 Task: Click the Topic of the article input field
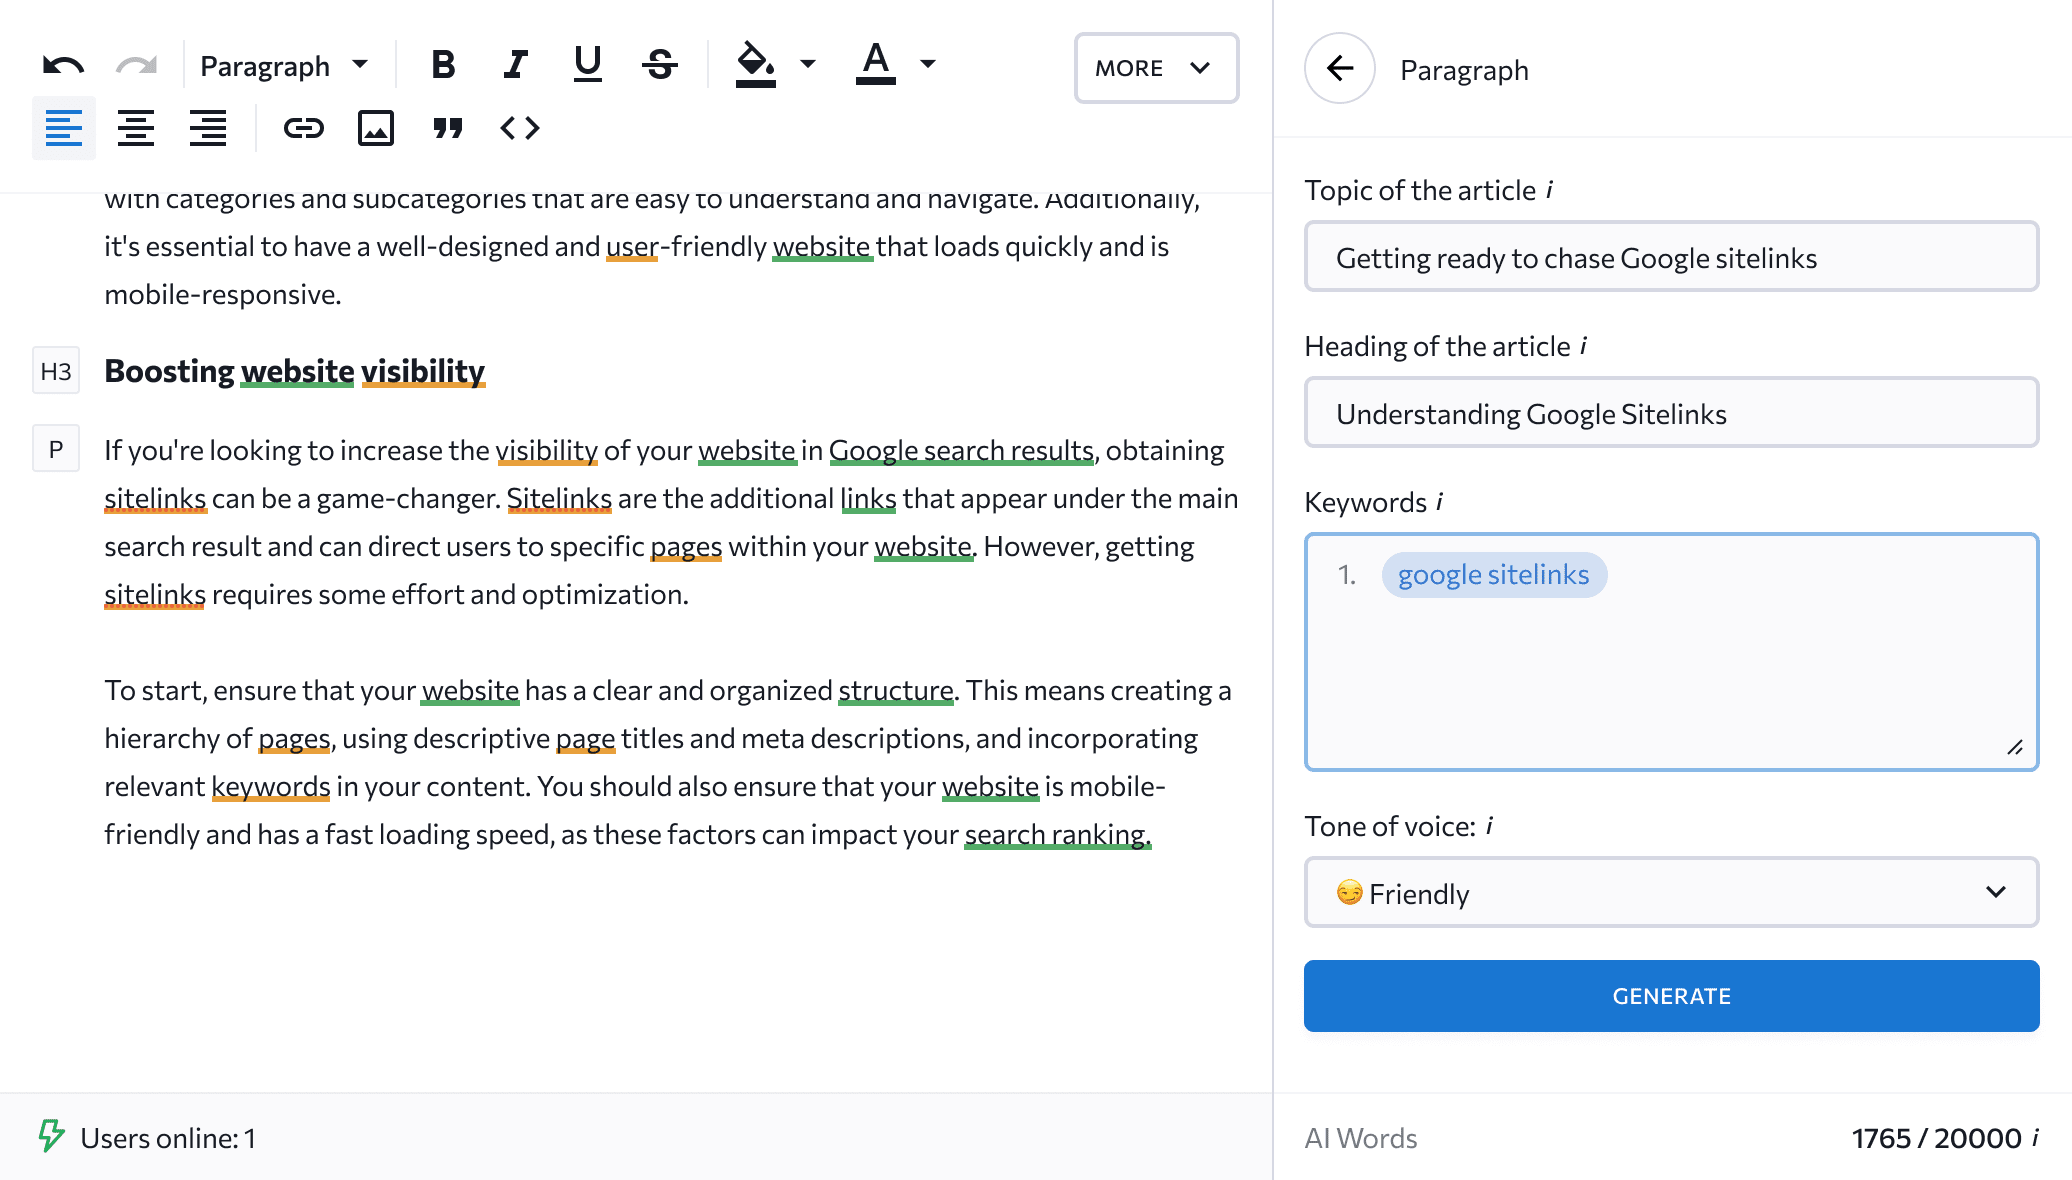click(x=1670, y=257)
